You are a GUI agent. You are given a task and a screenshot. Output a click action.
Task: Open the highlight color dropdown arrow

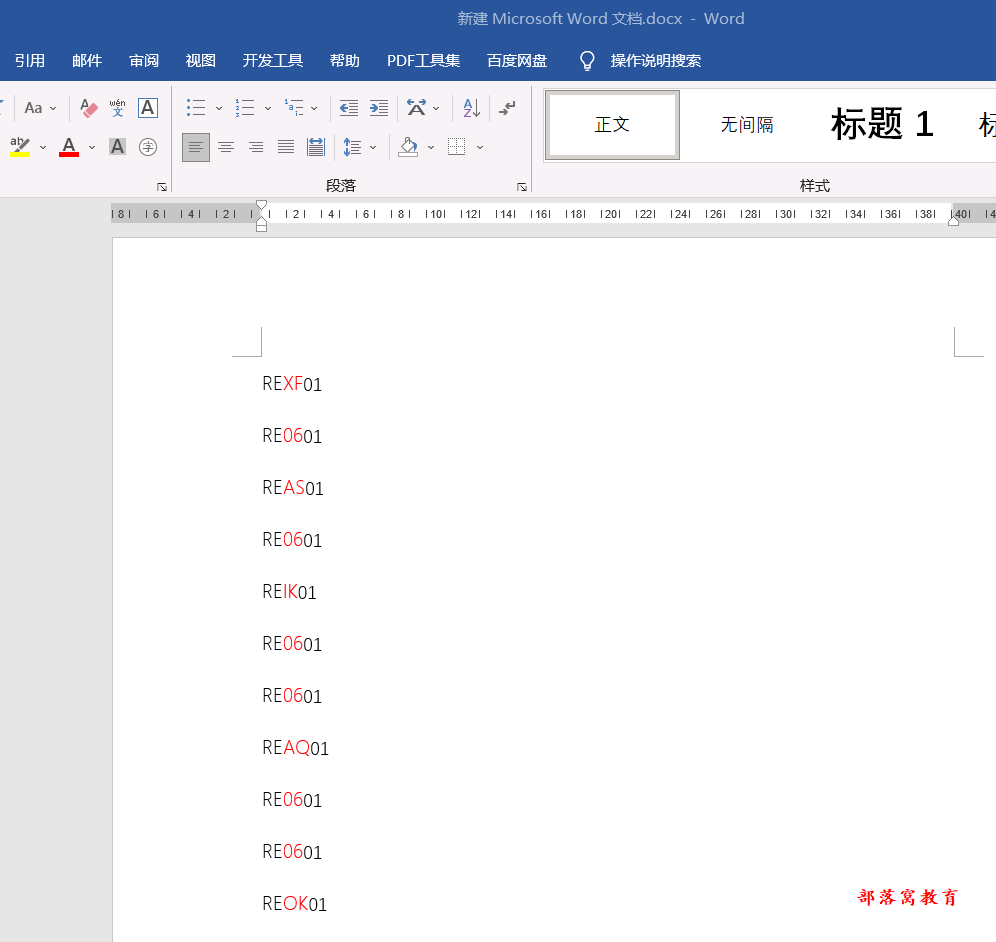43,147
